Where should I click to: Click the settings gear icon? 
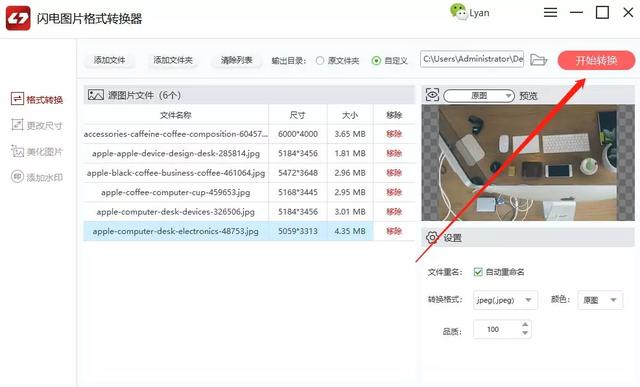click(x=432, y=237)
